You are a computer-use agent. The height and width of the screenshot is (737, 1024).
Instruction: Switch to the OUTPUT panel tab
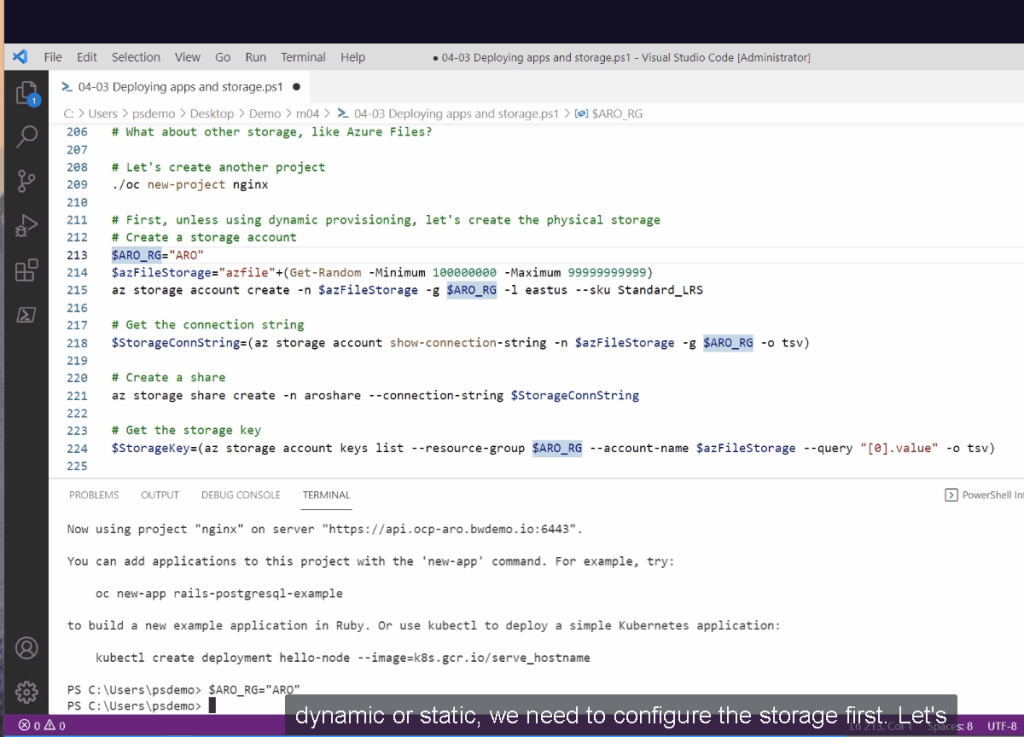(x=160, y=495)
